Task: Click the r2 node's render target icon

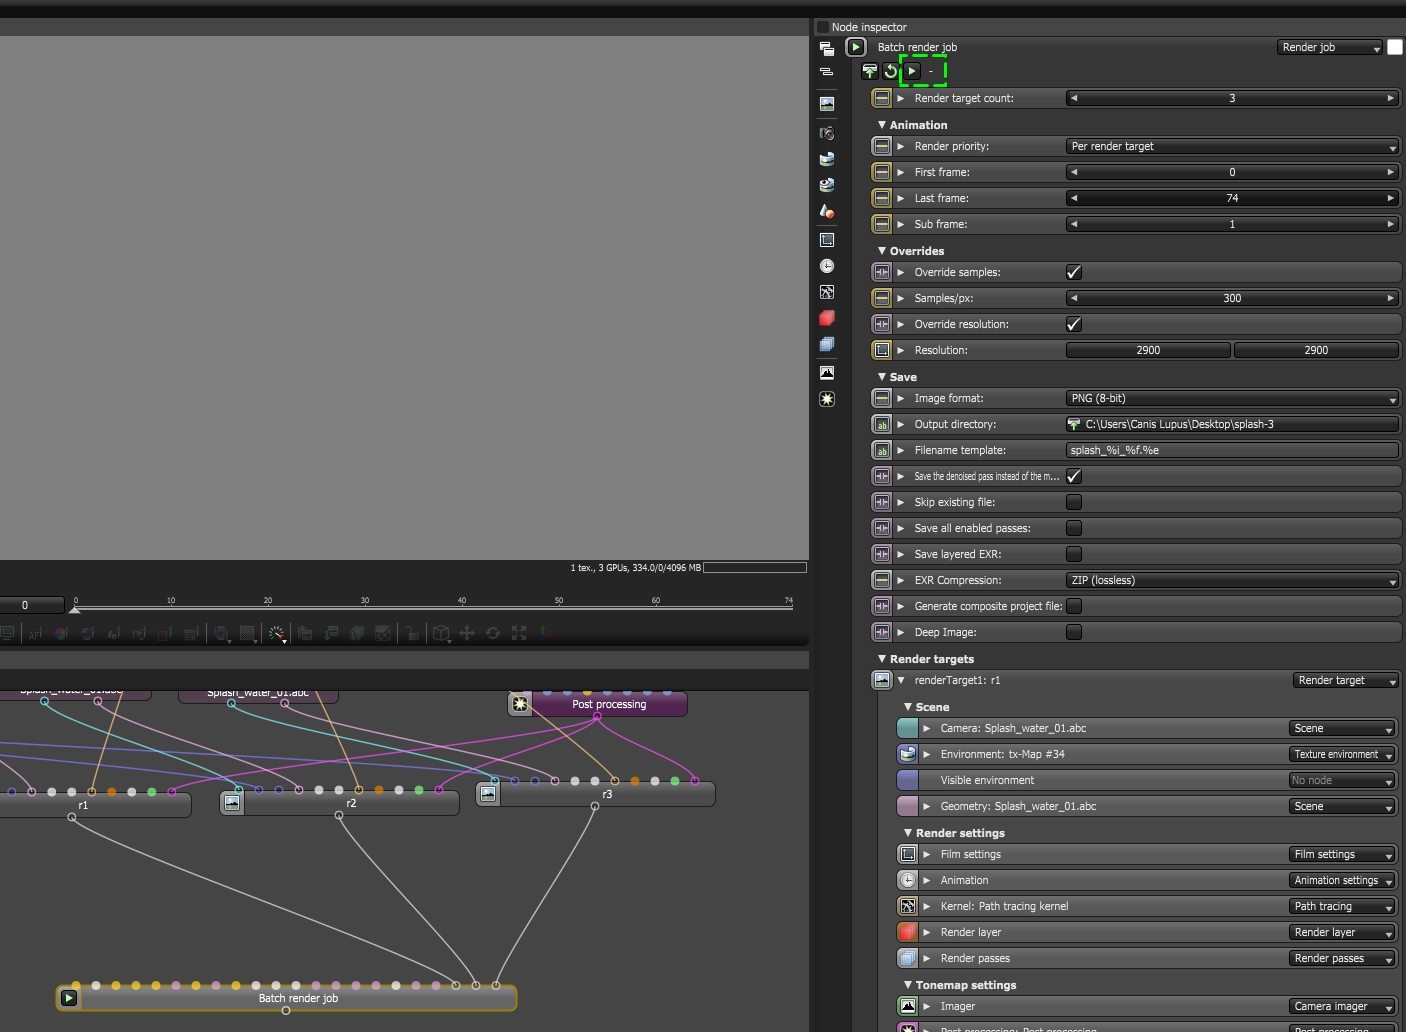Action: [232, 802]
